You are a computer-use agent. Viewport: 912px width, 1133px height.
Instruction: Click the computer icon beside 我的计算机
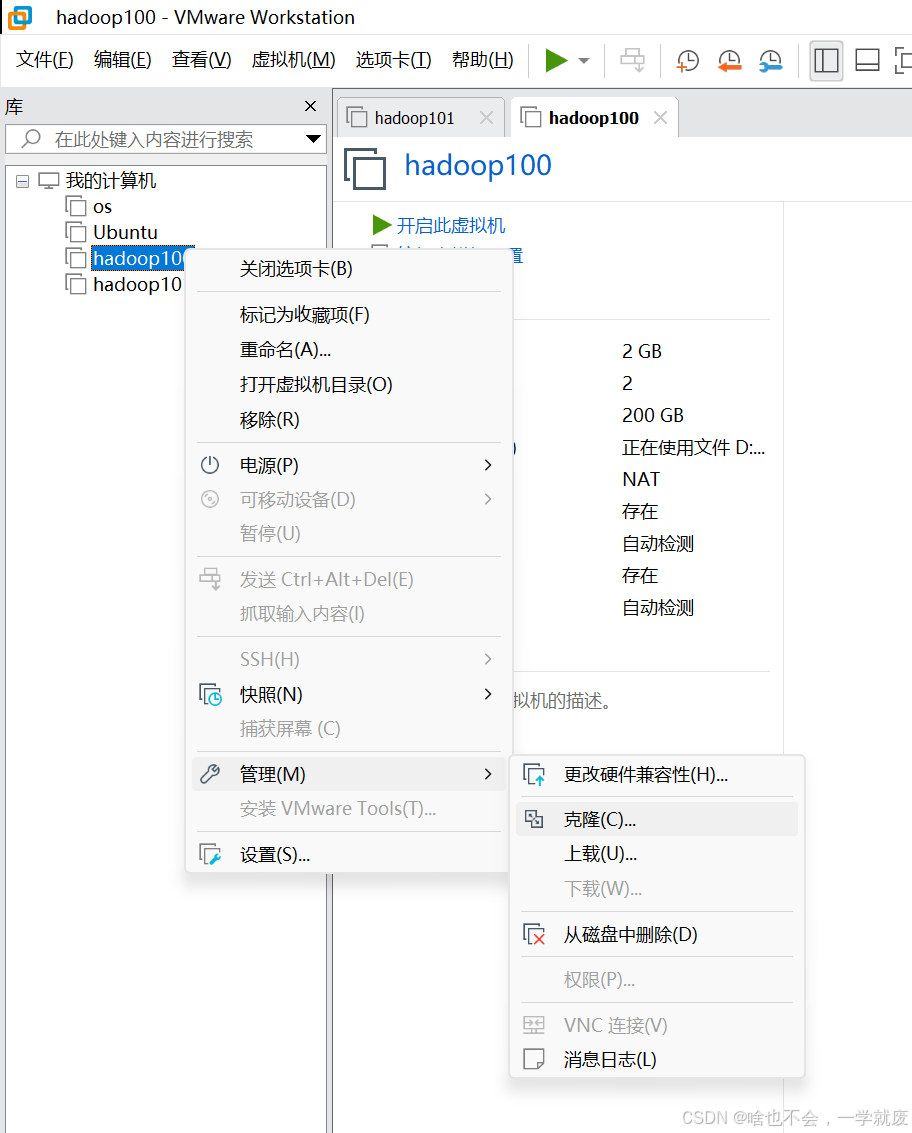pyautogui.click(x=48, y=181)
